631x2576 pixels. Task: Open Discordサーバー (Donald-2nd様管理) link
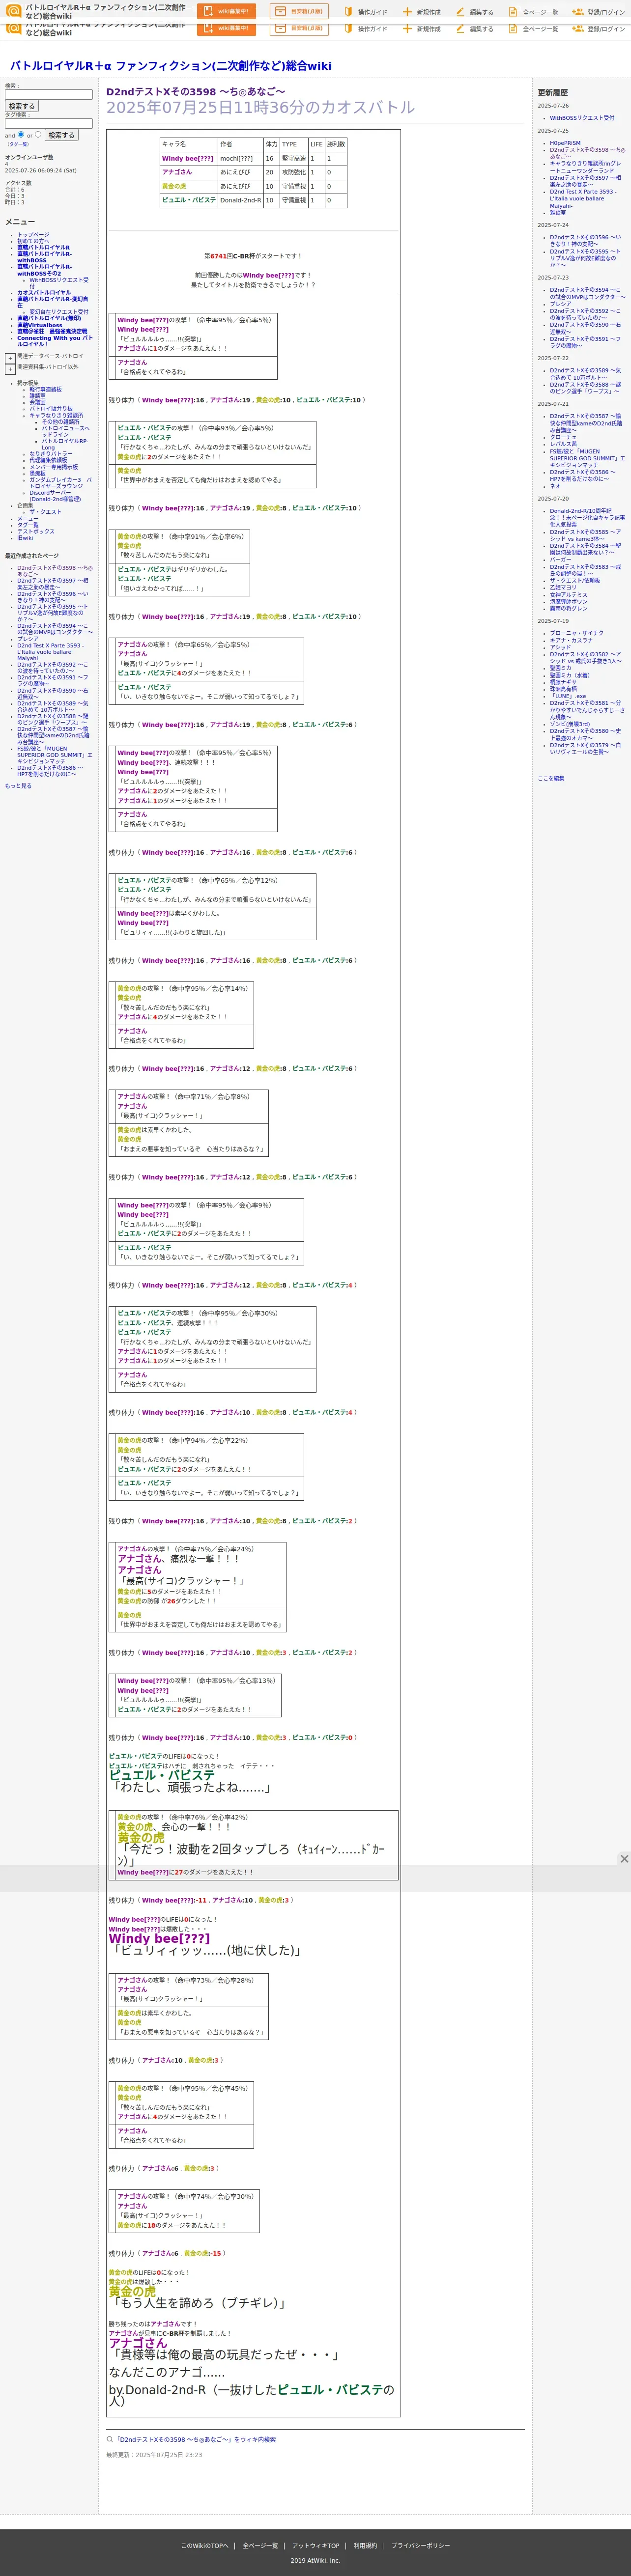(x=55, y=496)
